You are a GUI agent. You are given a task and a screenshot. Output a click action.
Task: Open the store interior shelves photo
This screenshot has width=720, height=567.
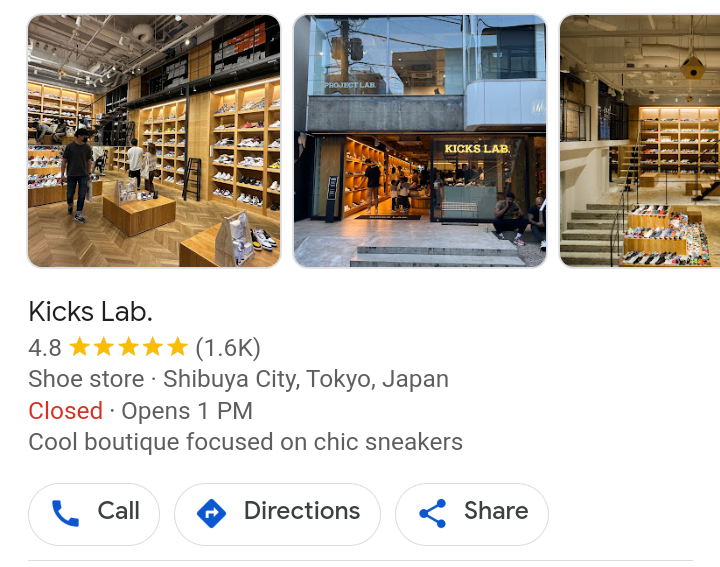(154, 141)
